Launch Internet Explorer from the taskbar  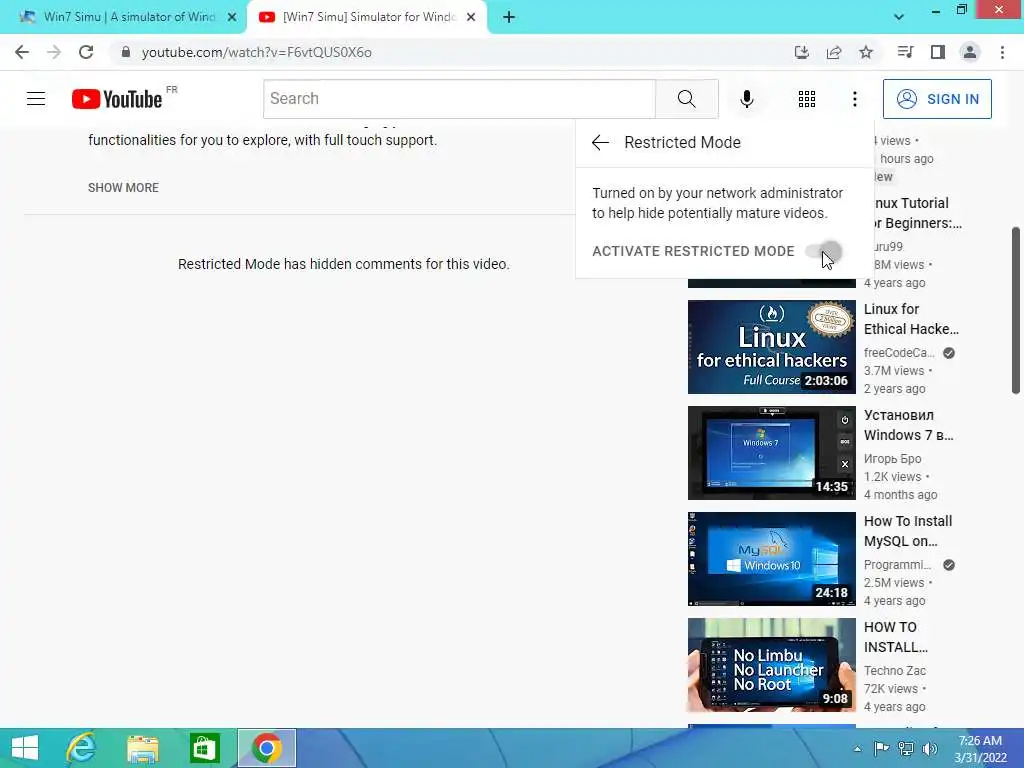click(81, 748)
